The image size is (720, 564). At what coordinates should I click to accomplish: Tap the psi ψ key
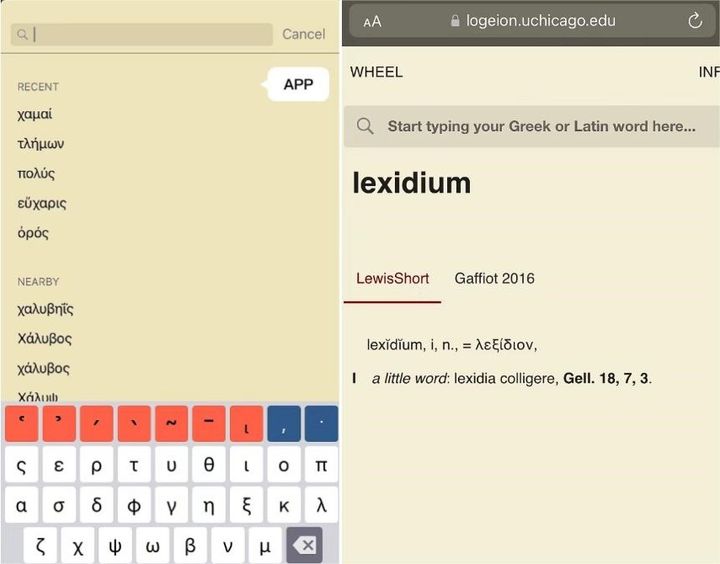[115, 545]
